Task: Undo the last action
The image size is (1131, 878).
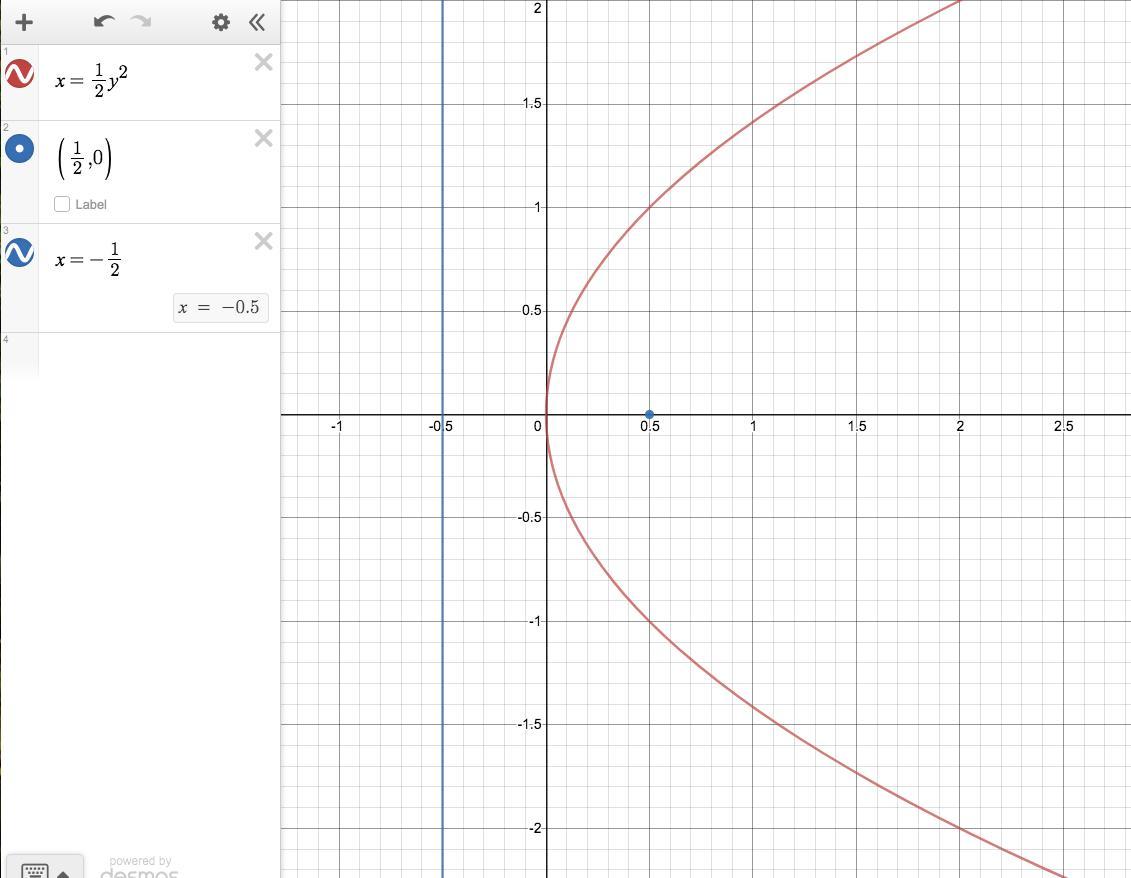Action: point(105,22)
